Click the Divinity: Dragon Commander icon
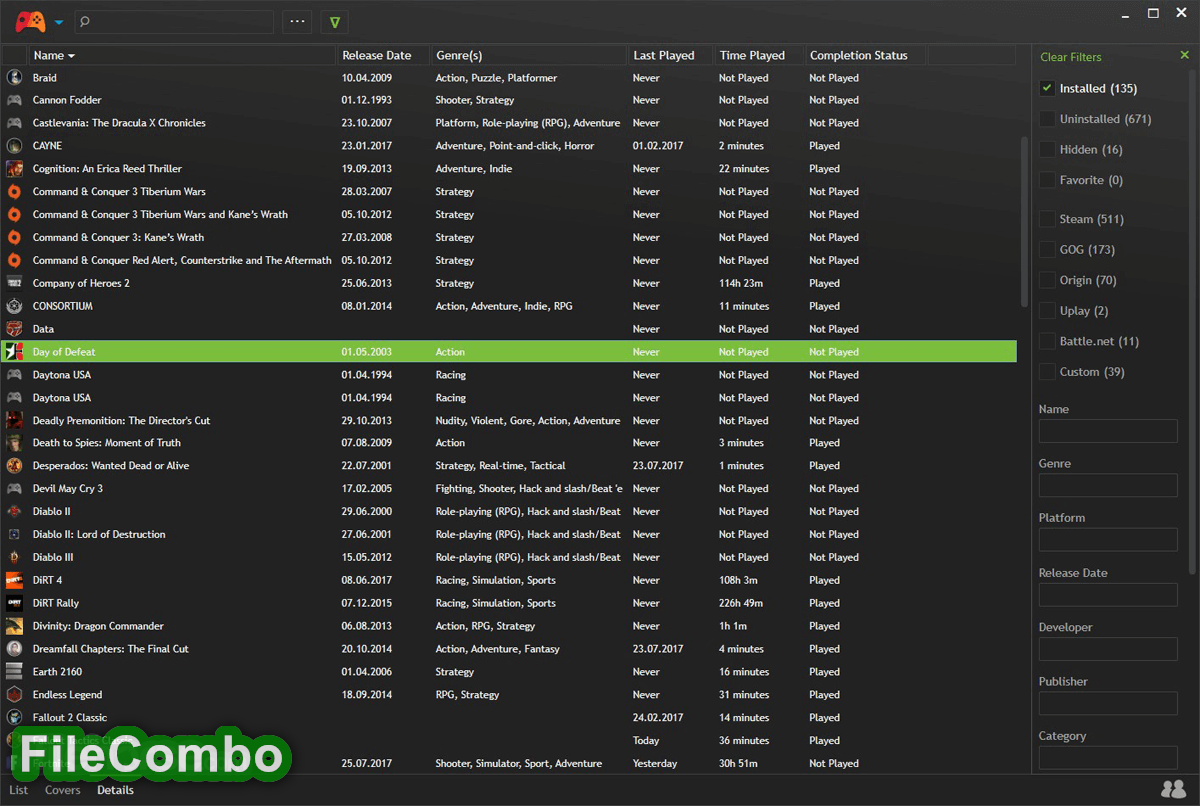This screenshot has width=1200, height=806. [14, 626]
